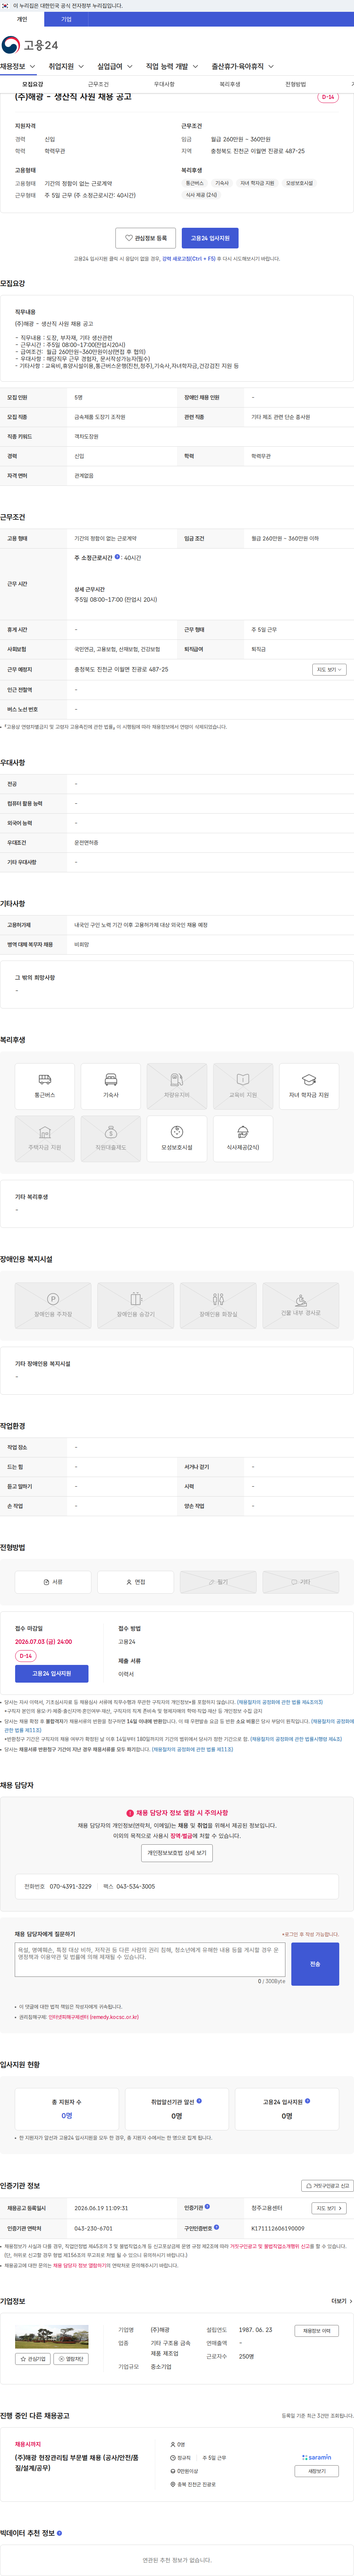Click the 통근버스 benefit icon
Viewport: 354px width, 2576px height.
coord(45,1086)
